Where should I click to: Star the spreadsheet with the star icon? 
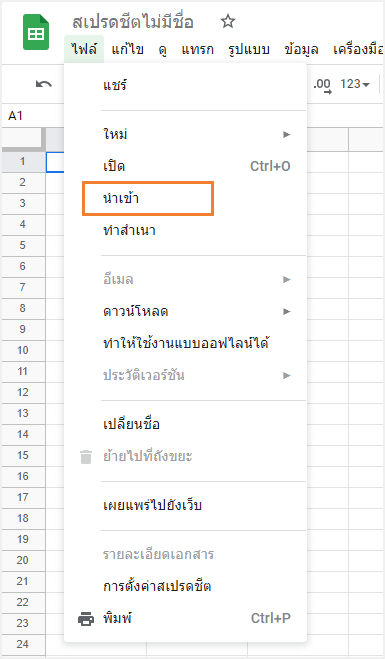(228, 21)
